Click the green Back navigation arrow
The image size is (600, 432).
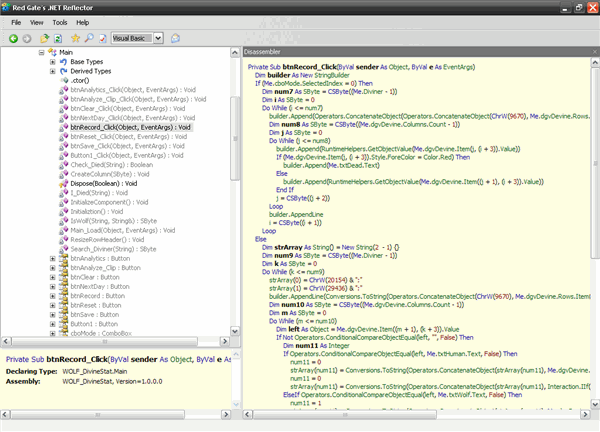click(13, 38)
